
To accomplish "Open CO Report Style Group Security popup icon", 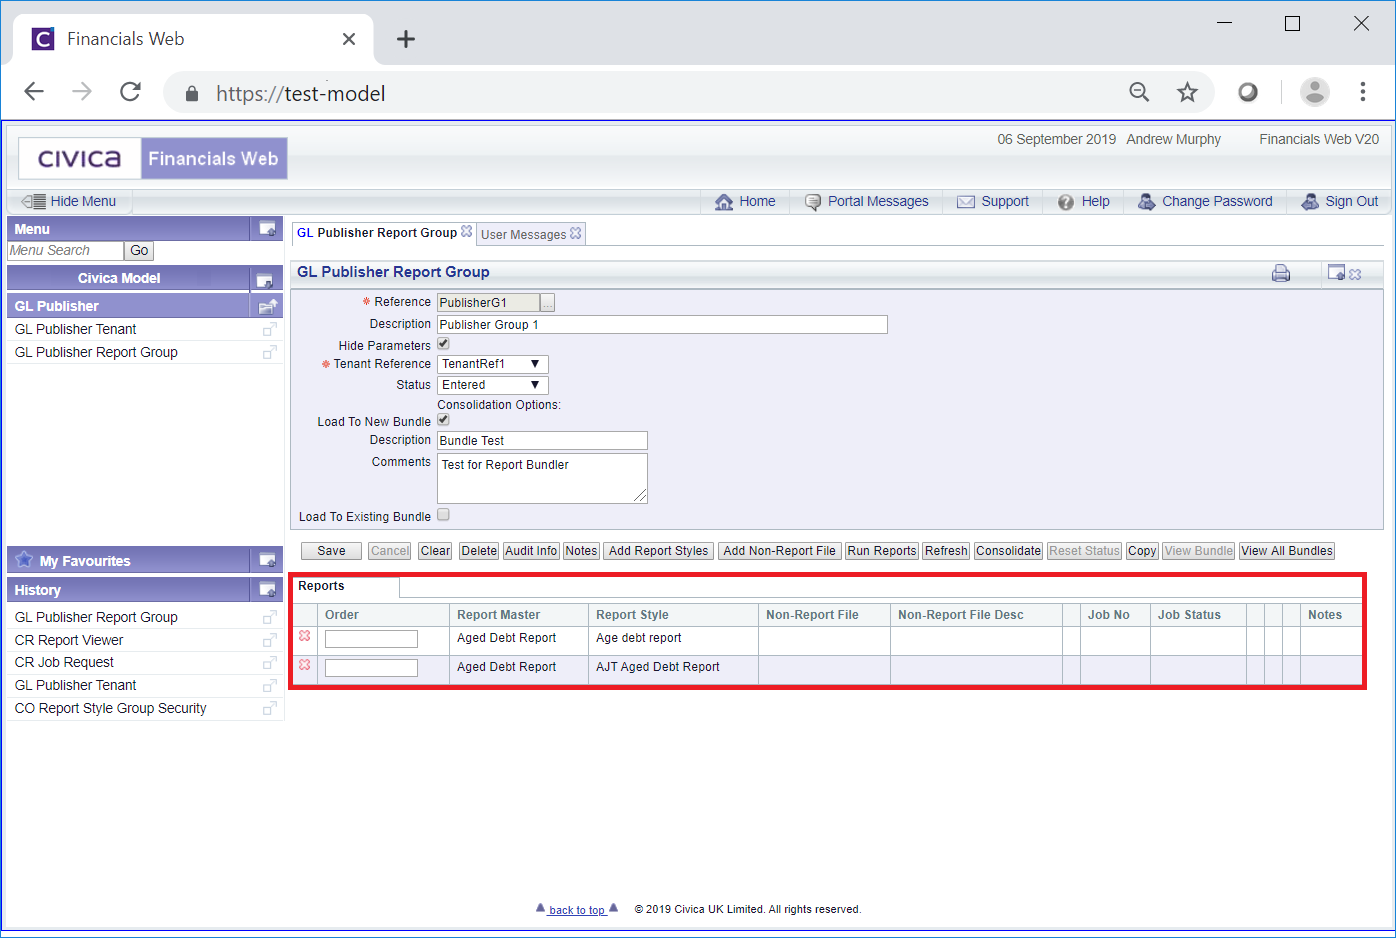I will coord(269,708).
